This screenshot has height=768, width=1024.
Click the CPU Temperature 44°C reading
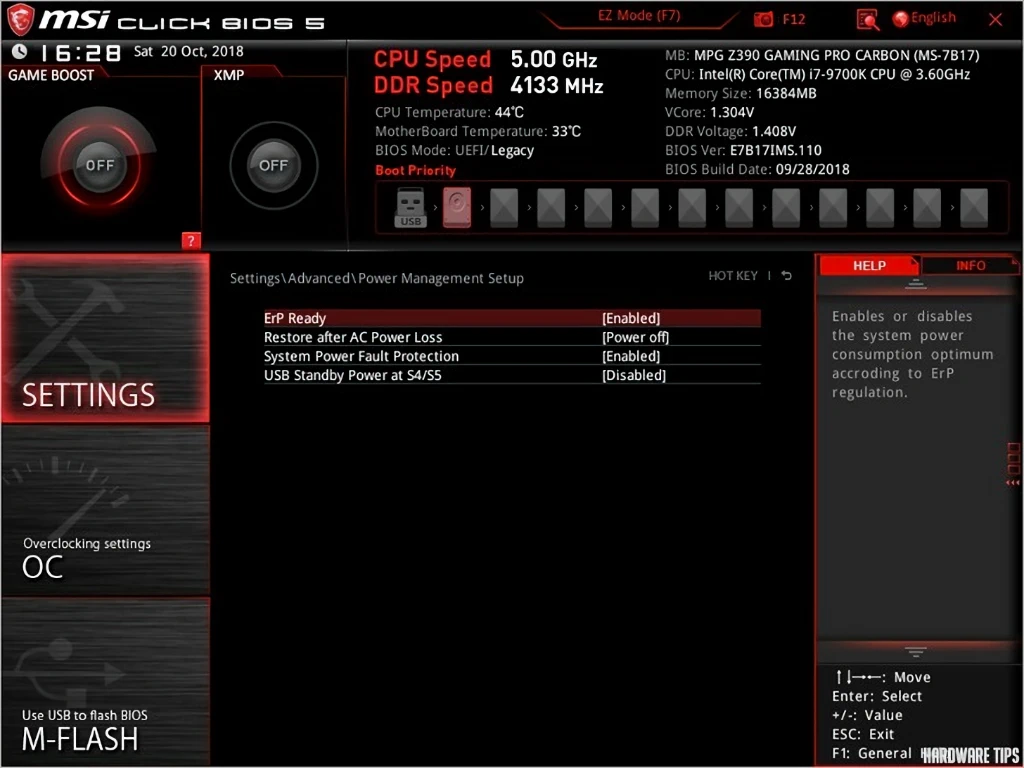pyautogui.click(x=450, y=112)
